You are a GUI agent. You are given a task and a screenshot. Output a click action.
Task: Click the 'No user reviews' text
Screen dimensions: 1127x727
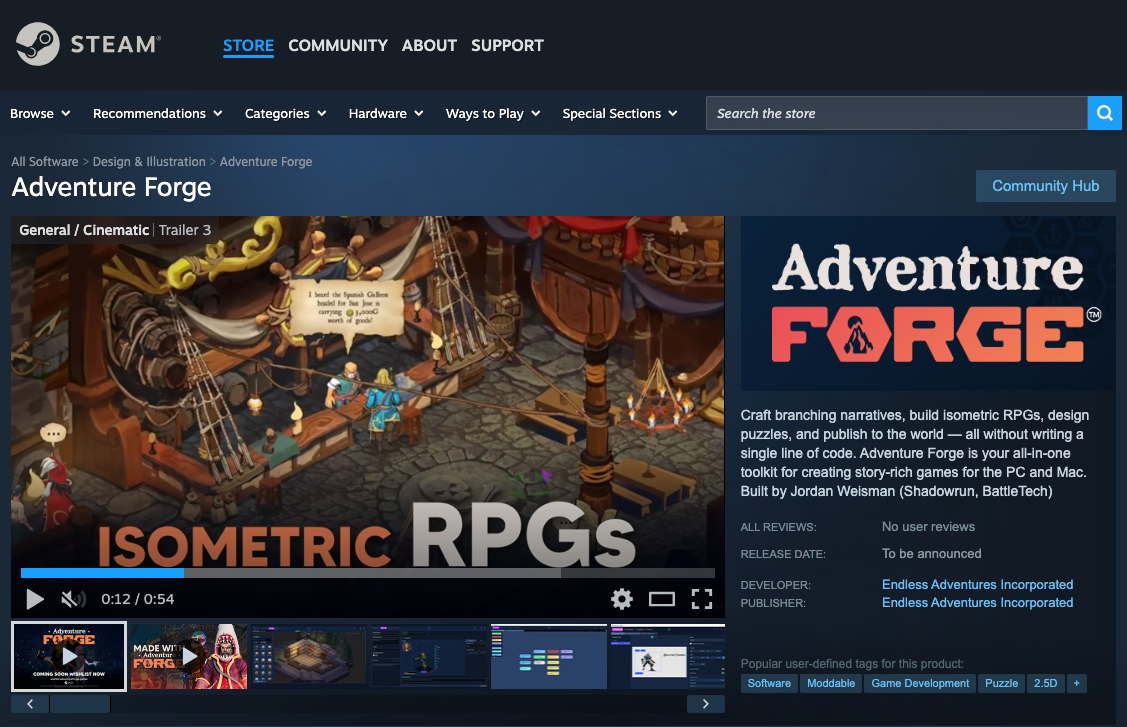pos(928,526)
